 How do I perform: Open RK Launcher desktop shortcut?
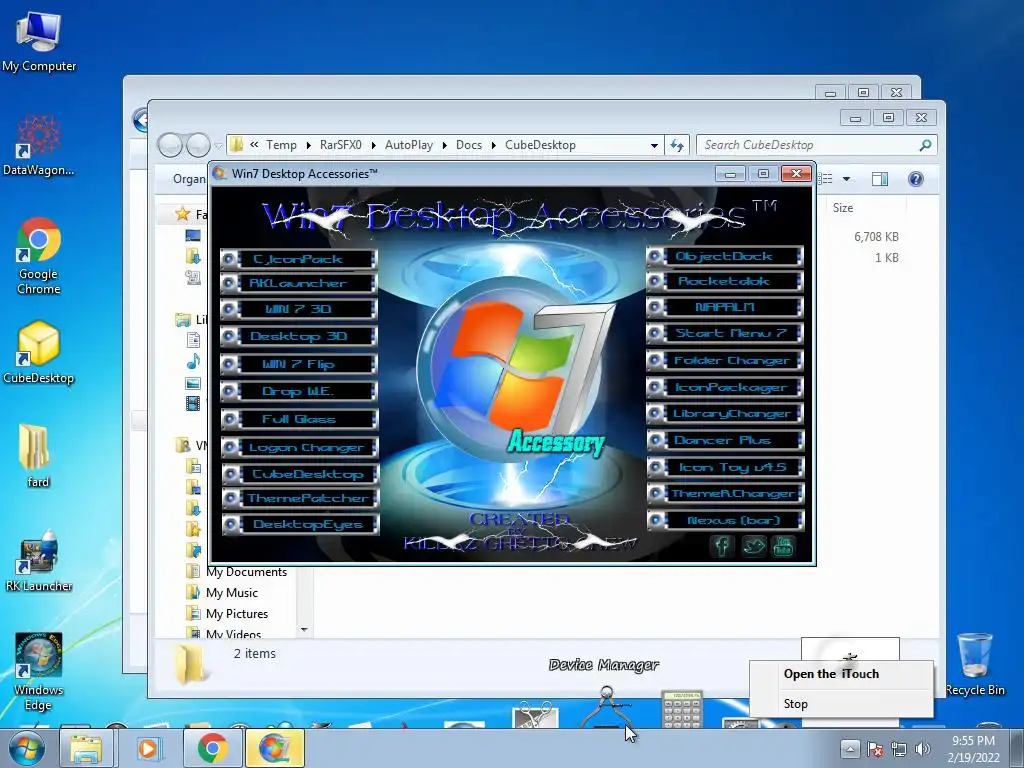[x=39, y=560]
